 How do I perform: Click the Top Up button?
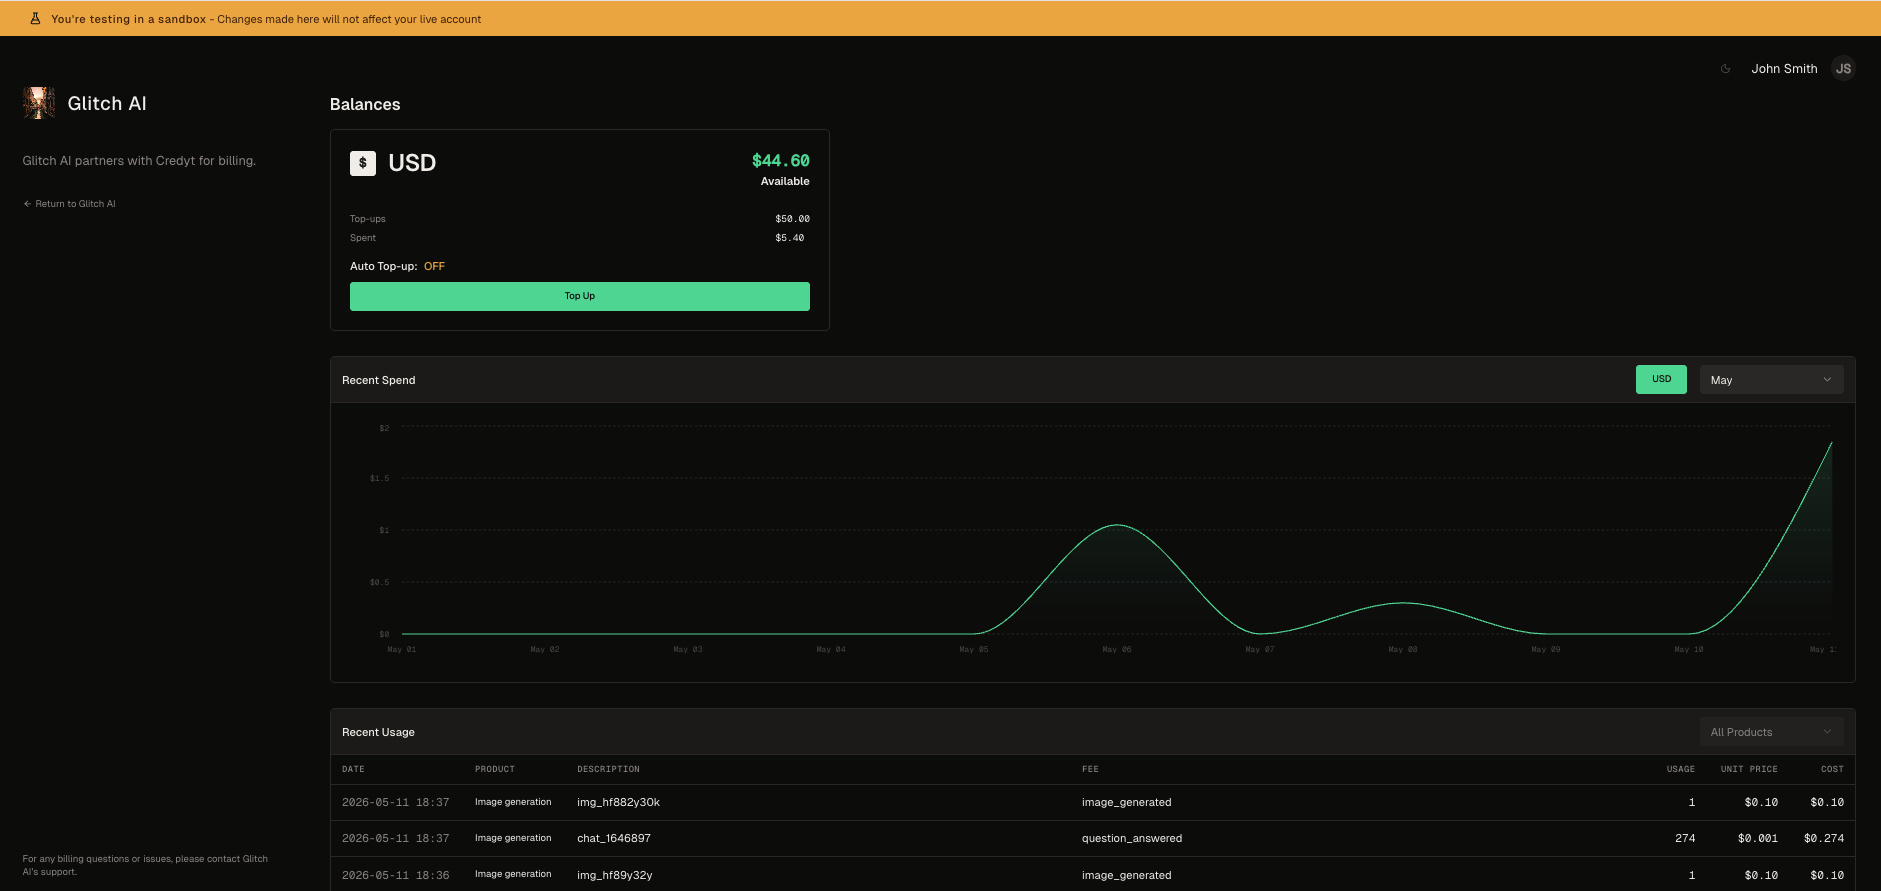pos(580,296)
